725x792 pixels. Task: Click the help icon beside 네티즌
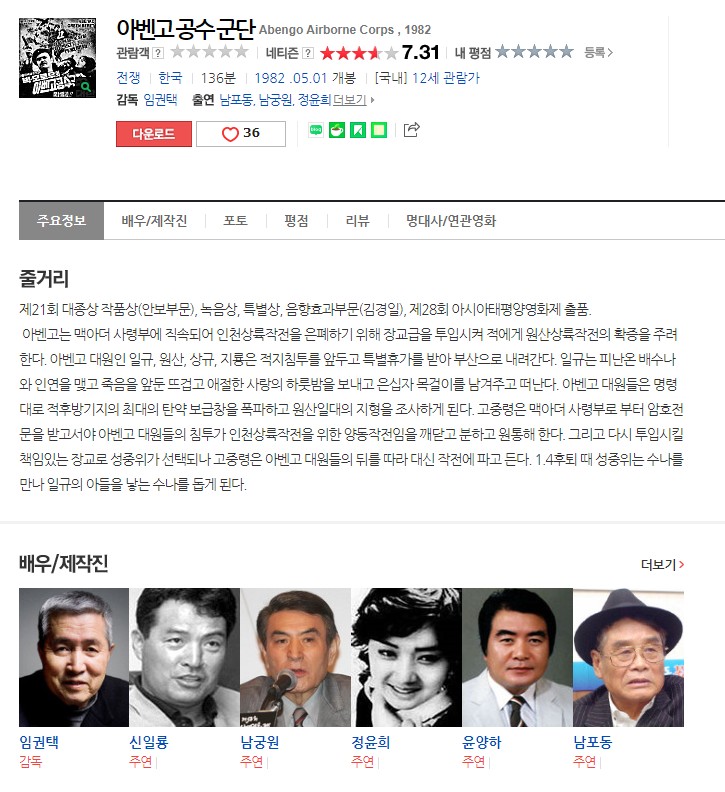coord(308,53)
